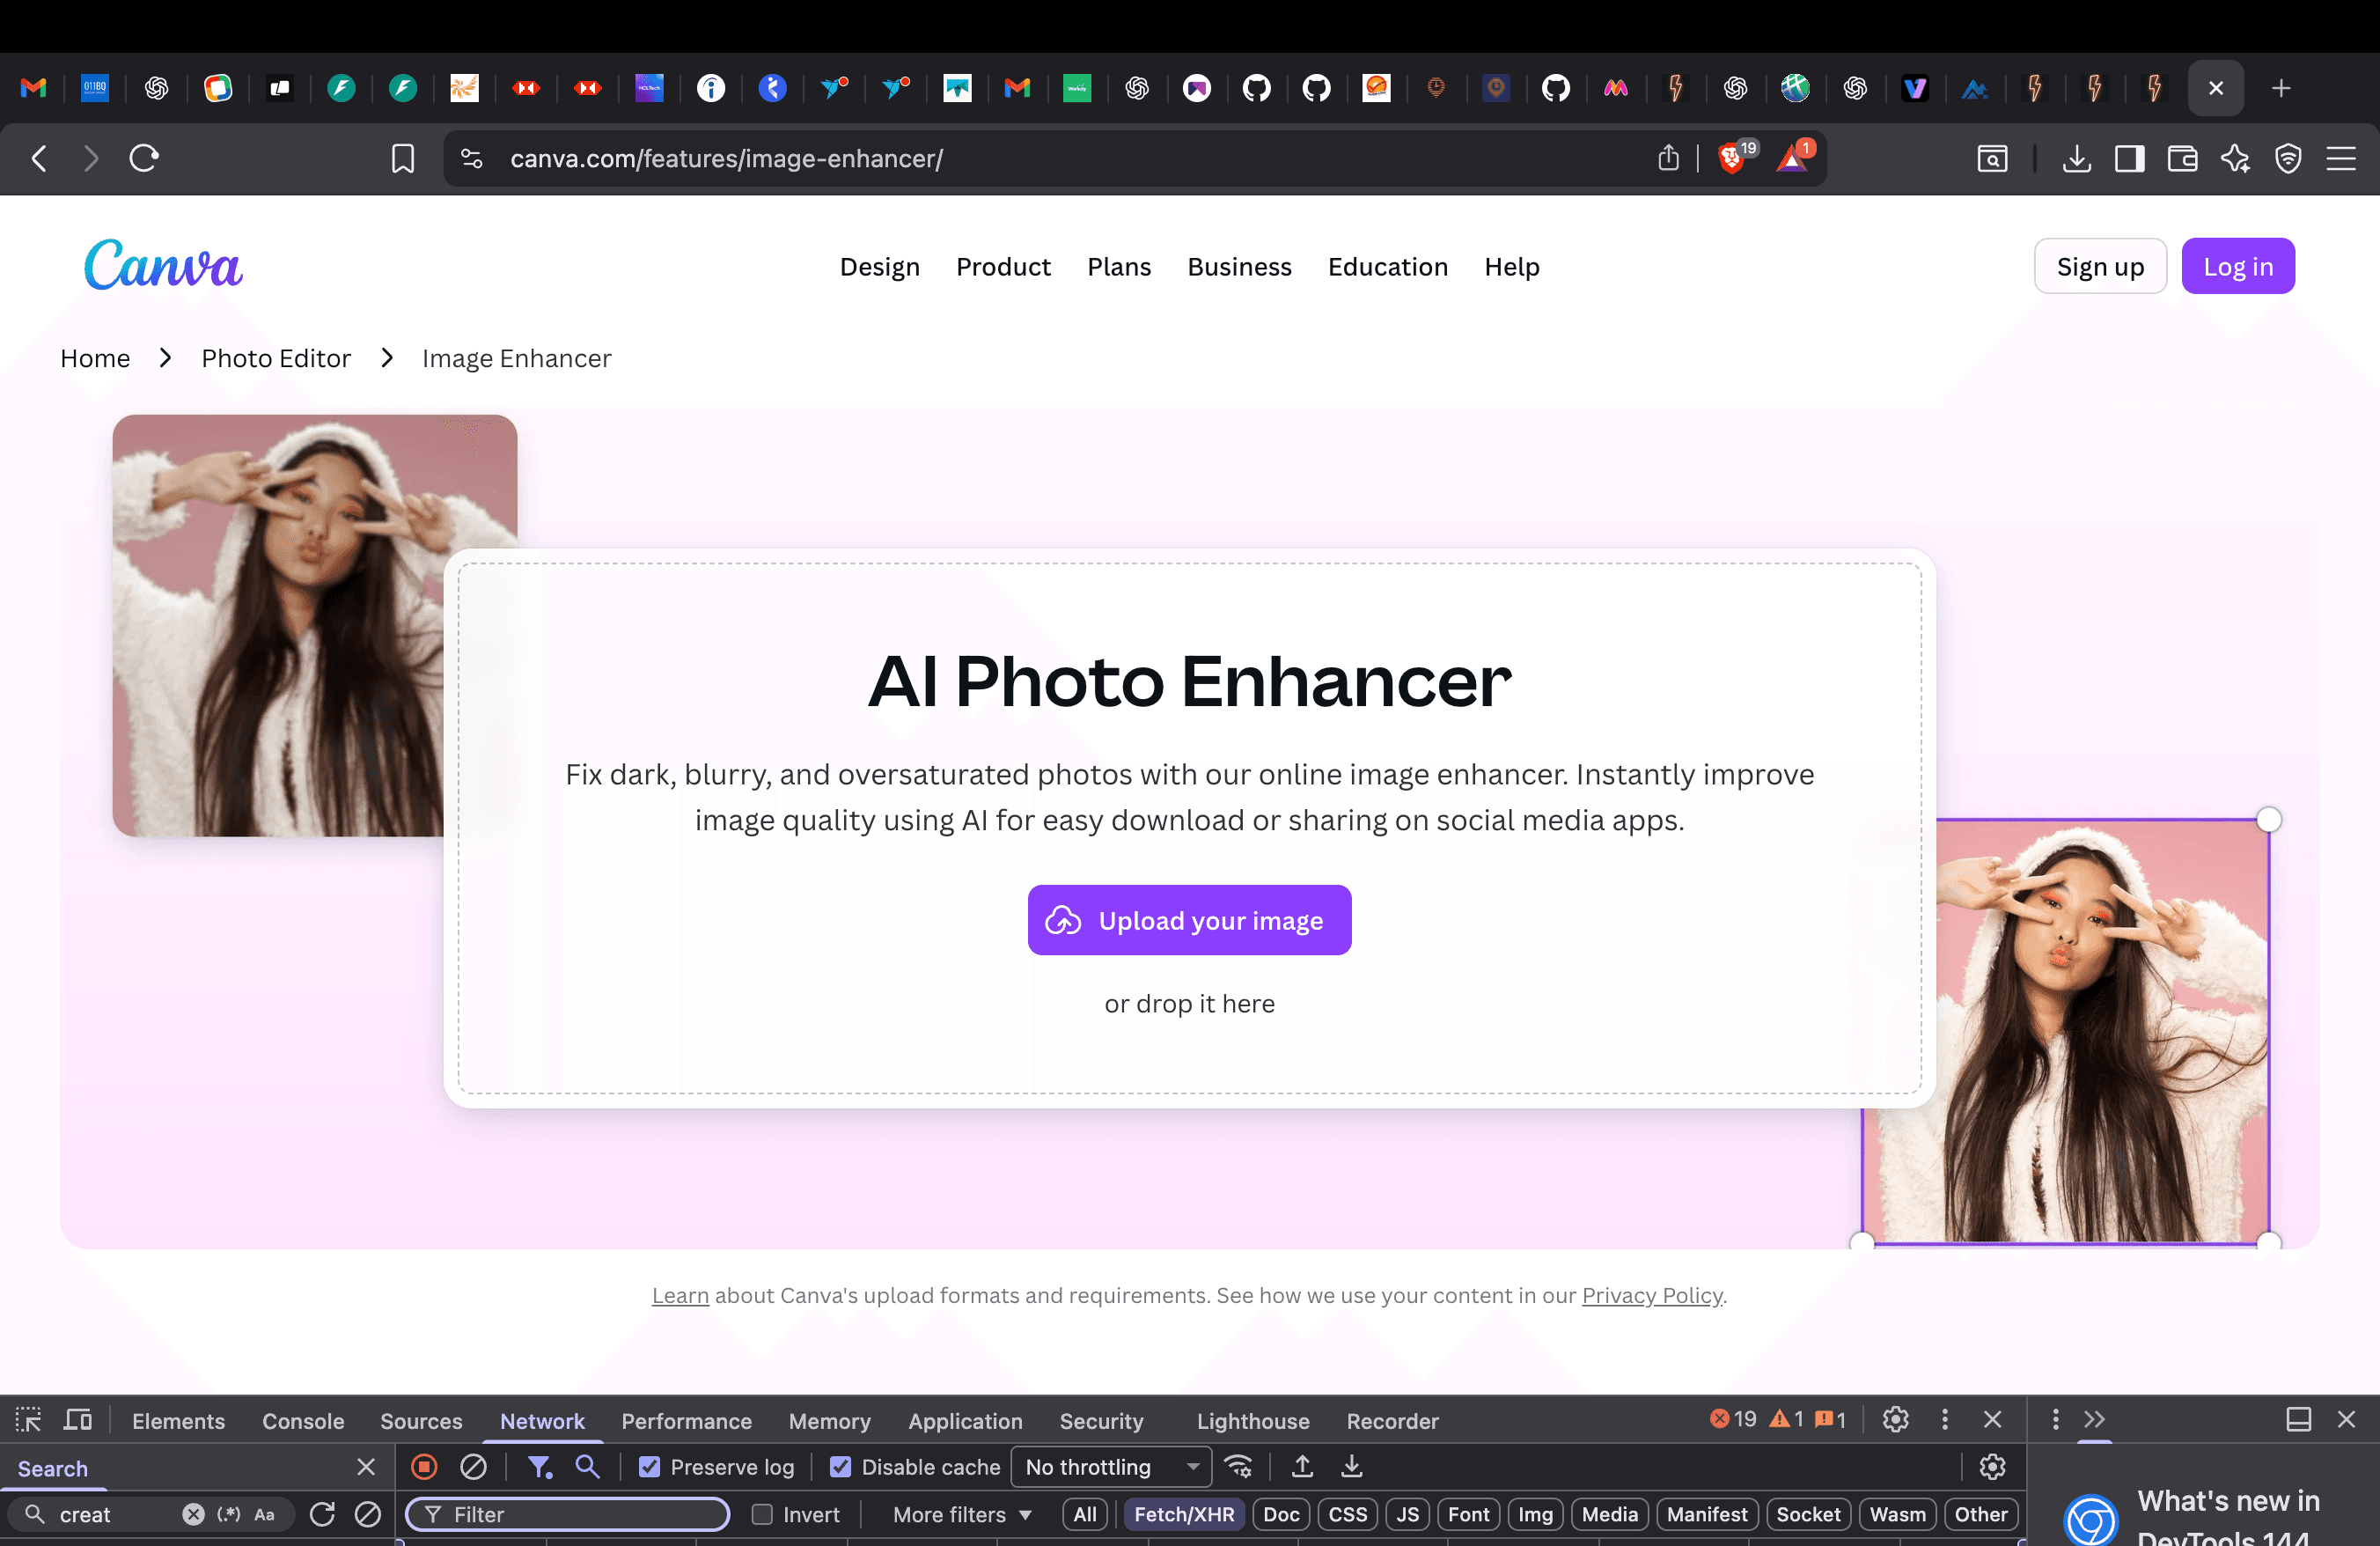The height and width of the screenshot is (1546, 2380).
Task: Click the inspect element picker icon
Action: point(28,1420)
